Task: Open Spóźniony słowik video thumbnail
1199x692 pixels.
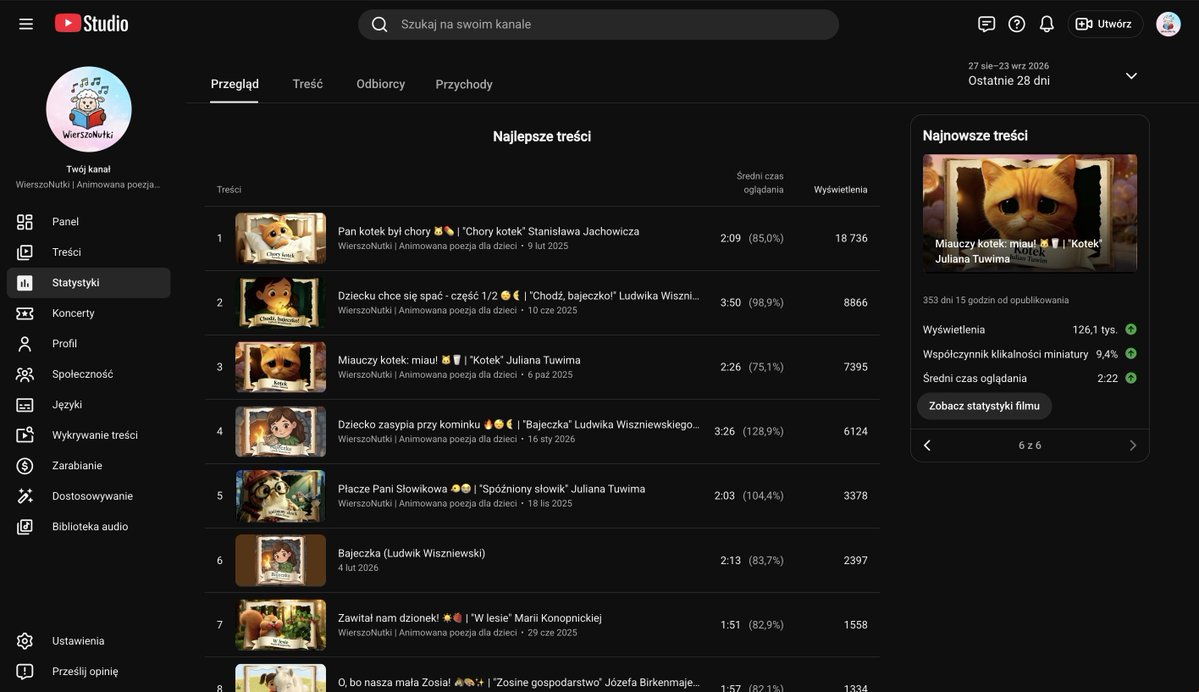Action: click(281, 496)
